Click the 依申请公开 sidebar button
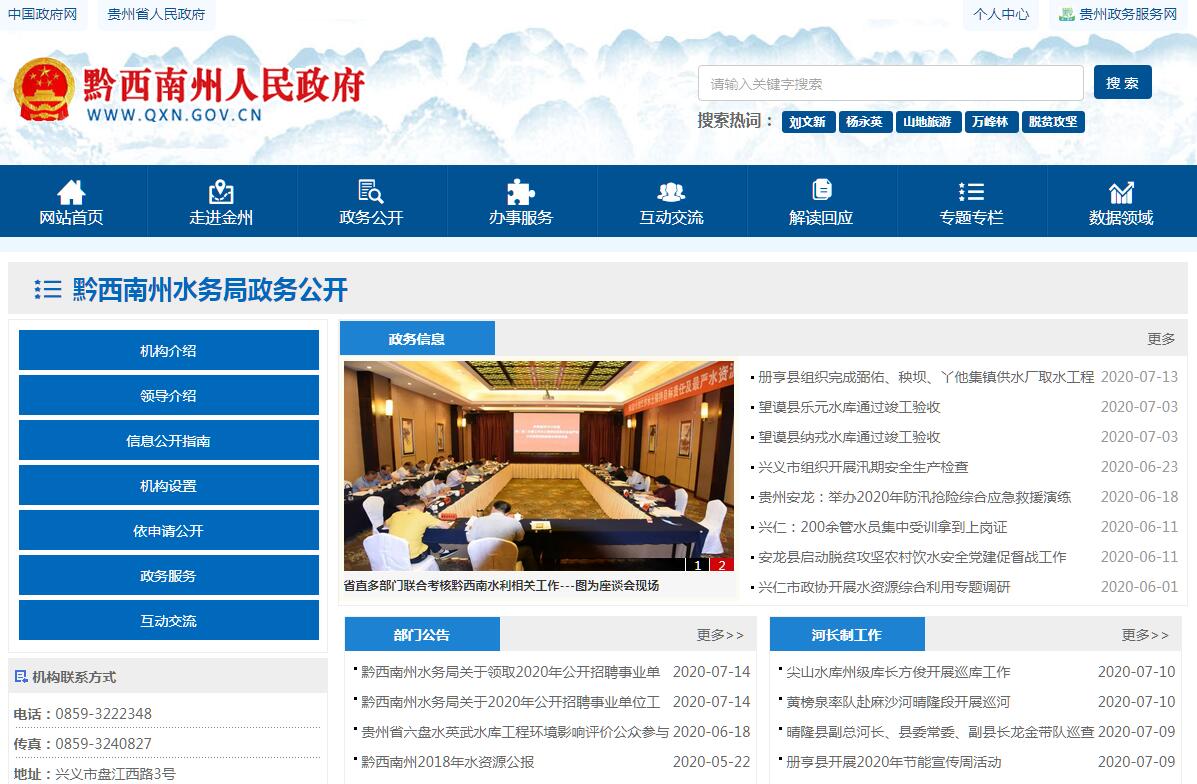 [169, 531]
